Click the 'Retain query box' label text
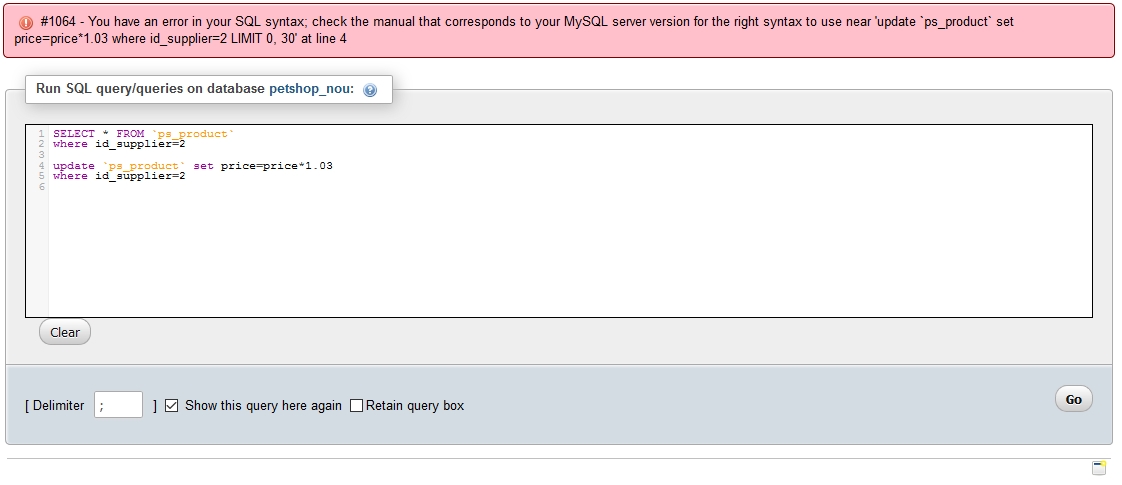Viewport: 1122px width, 485px height. point(415,405)
